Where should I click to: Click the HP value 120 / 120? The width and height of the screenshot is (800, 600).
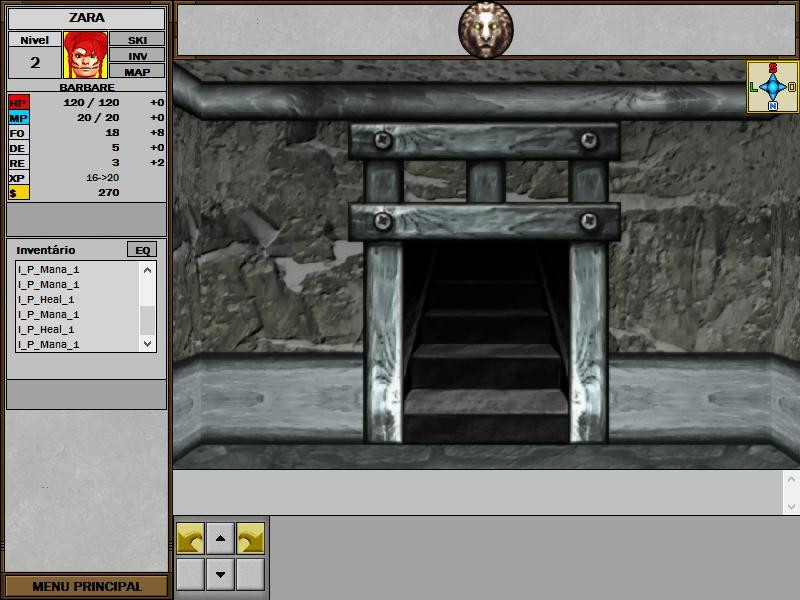[x=91, y=103]
